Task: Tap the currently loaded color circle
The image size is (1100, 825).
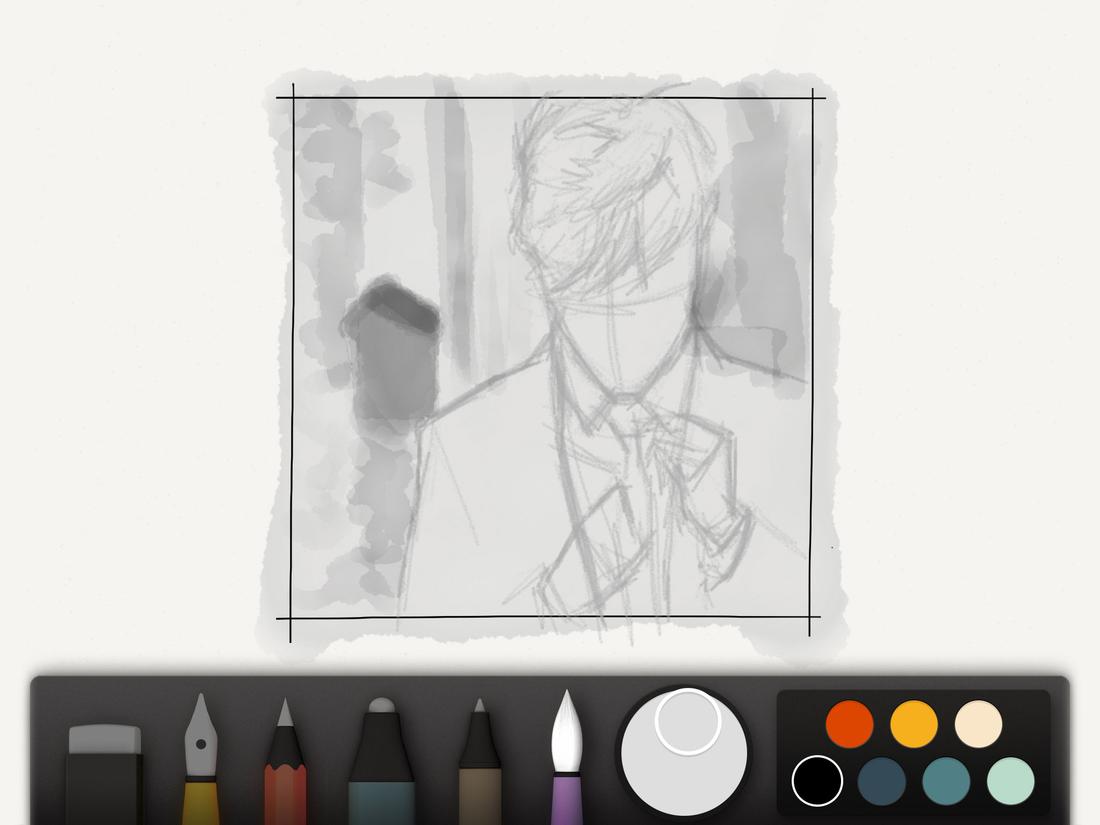Action: point(690,720)
